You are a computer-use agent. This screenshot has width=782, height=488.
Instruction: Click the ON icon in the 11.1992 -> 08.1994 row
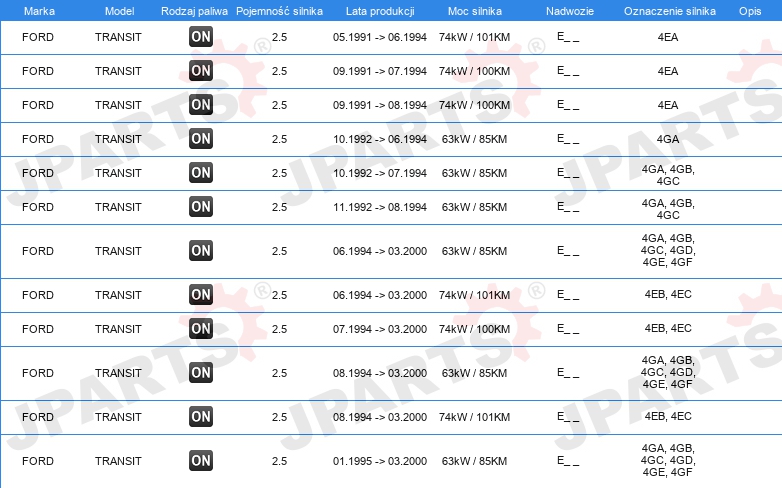(x=200, y=206)
